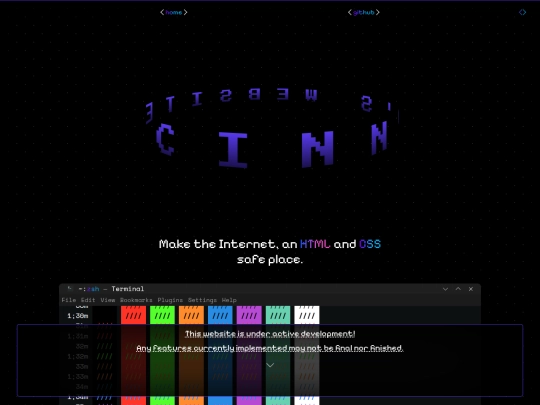Click the orange color block in the 1;30m row
Screen dimensions: 540x405
191,315
